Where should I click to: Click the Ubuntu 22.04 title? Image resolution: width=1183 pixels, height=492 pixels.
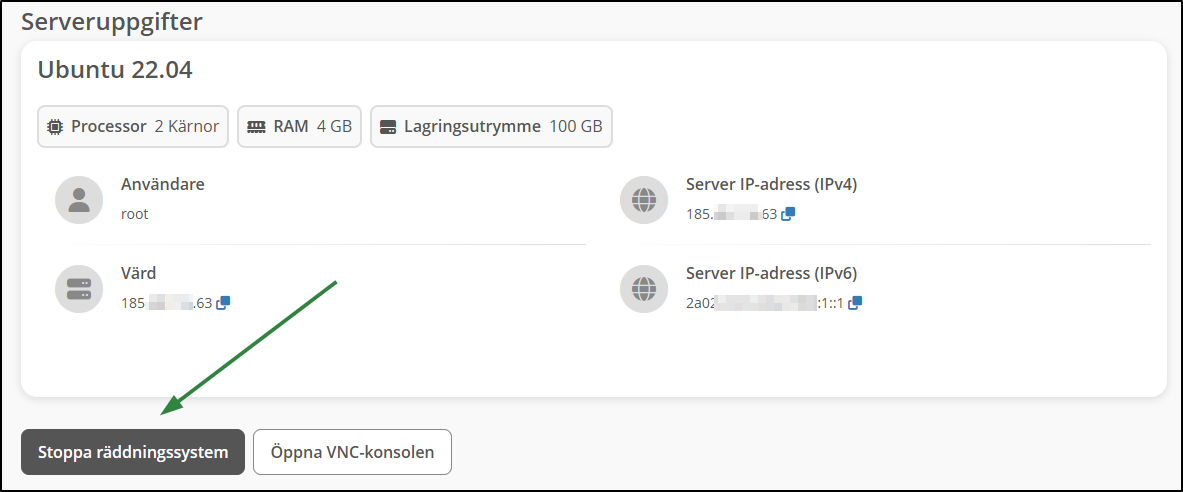[115, 70]
